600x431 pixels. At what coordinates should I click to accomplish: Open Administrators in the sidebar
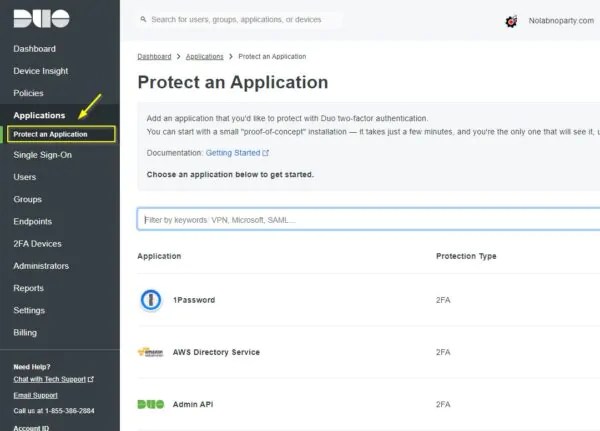coord(41,266)
